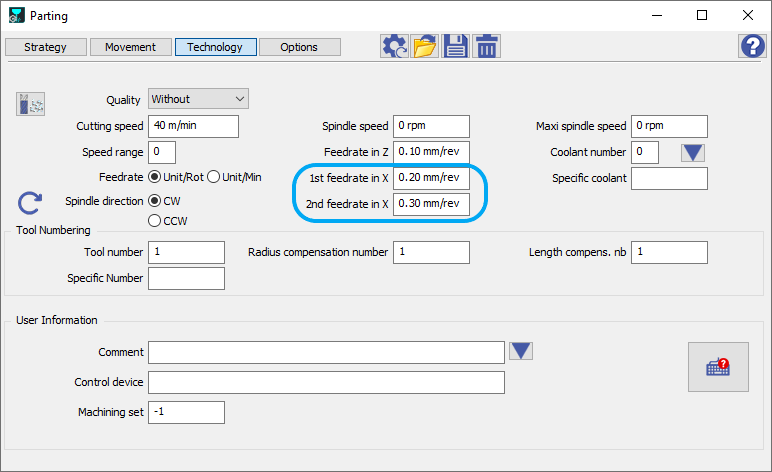This screenshot has width=772, height=472.
Task: Click the keyboard help icon button
Action: coord(718,366)
